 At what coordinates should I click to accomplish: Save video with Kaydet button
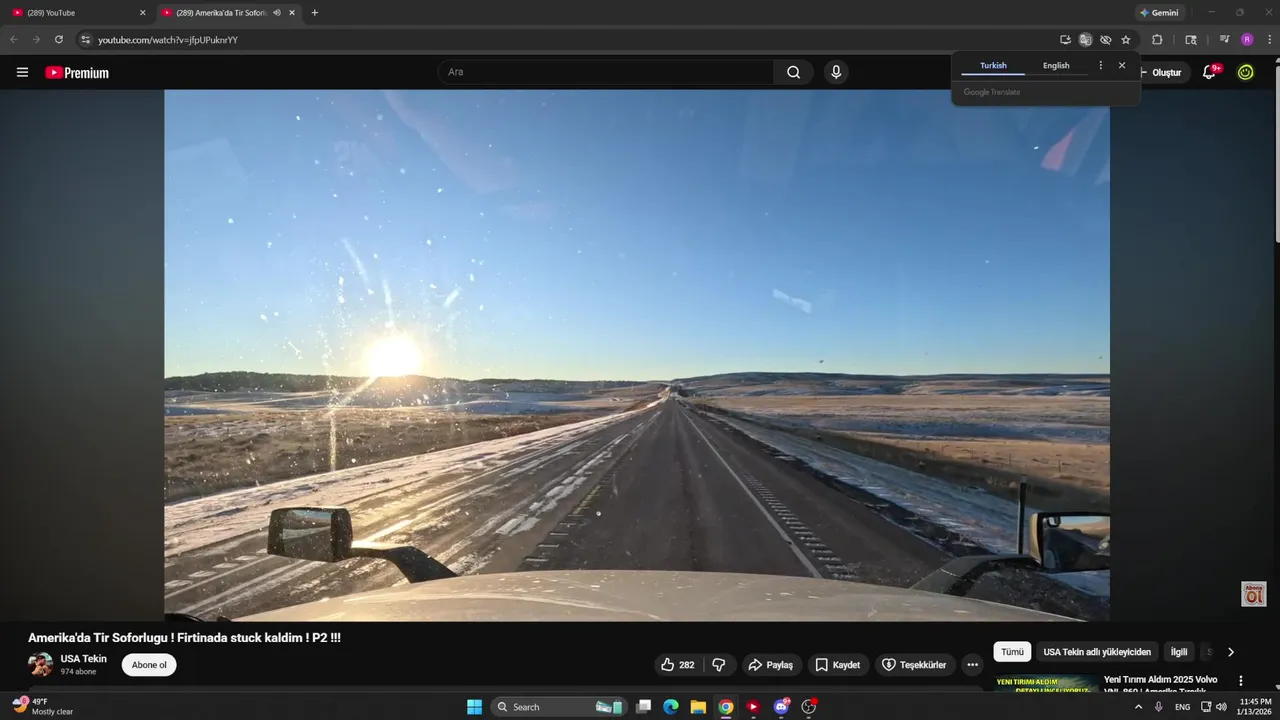(x=837, y=665)
